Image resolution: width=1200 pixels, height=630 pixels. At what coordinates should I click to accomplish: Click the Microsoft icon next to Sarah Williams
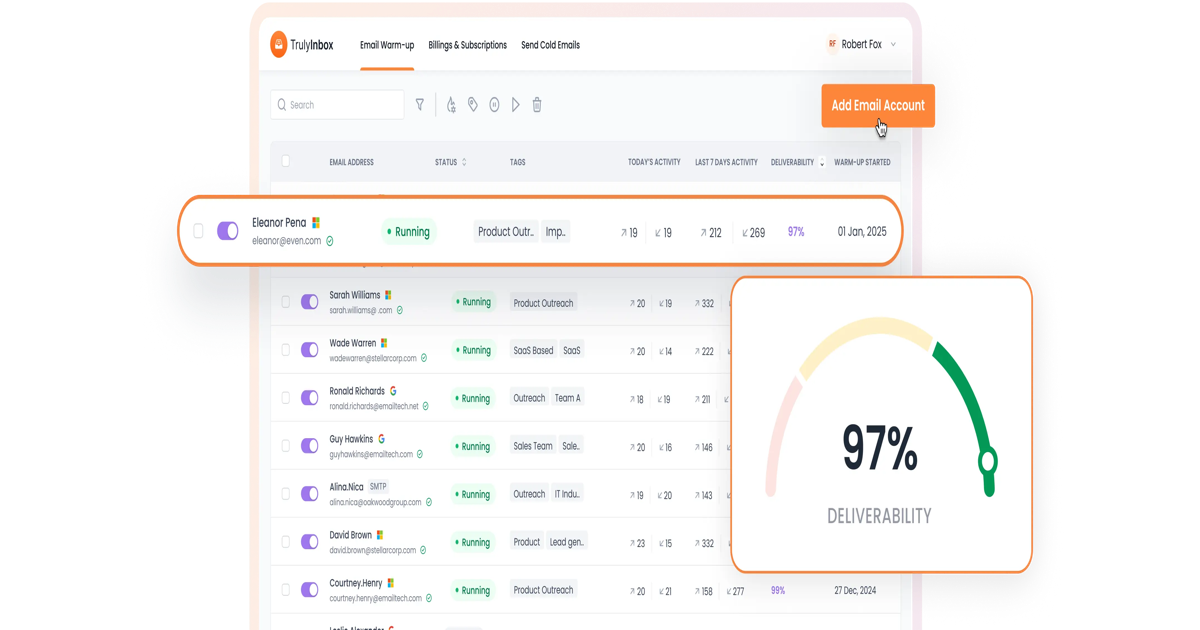coord(389,295)
